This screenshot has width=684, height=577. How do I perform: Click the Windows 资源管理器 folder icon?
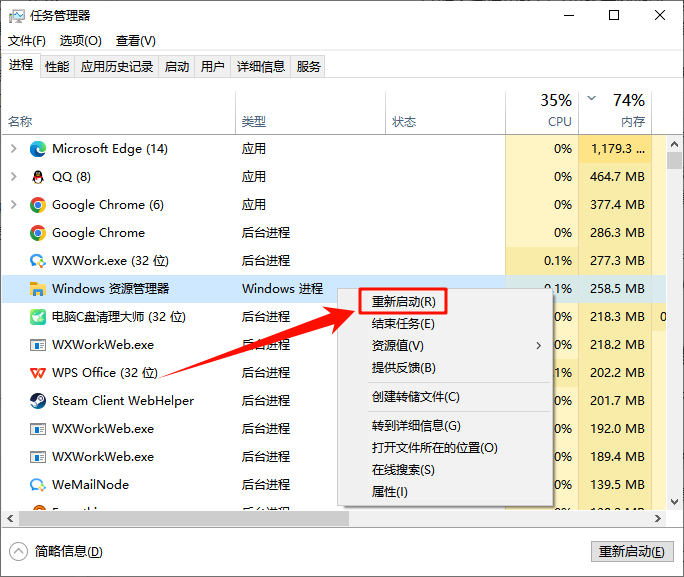click(38, 289)
